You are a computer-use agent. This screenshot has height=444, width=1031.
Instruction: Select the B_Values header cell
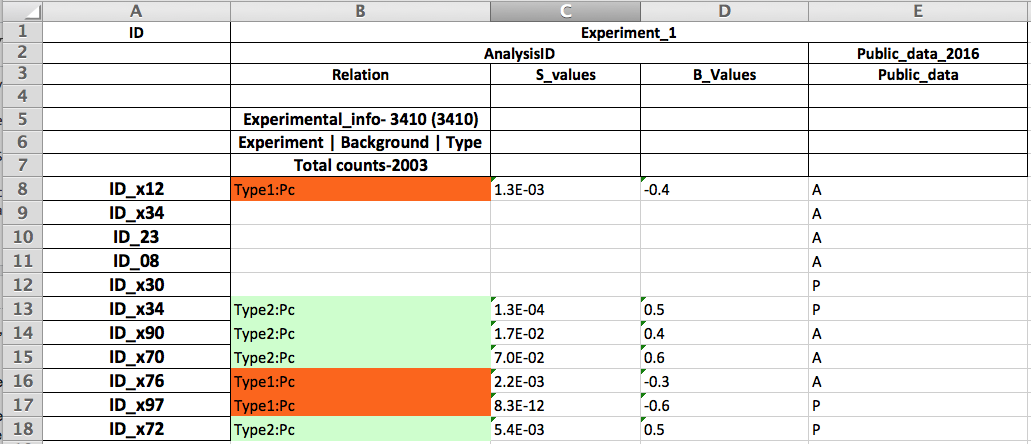pos(724,75)
